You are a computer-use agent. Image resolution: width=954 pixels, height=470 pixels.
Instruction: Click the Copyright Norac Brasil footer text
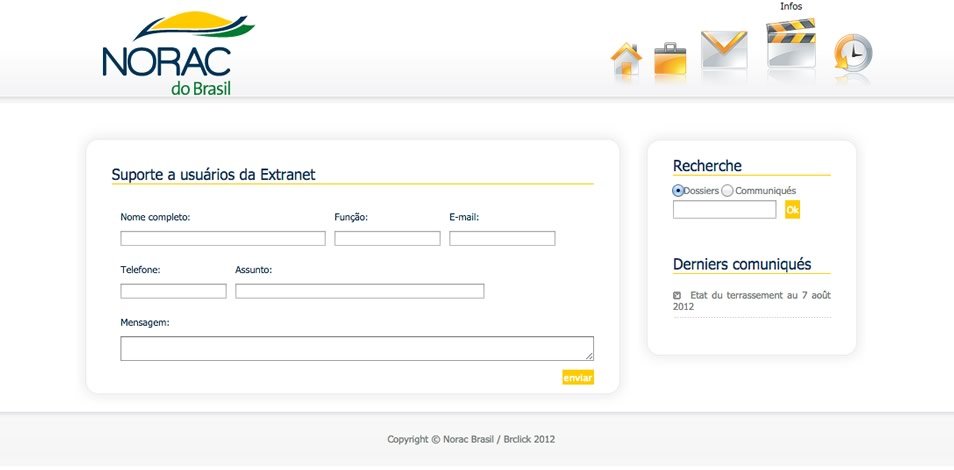[471, 439]
